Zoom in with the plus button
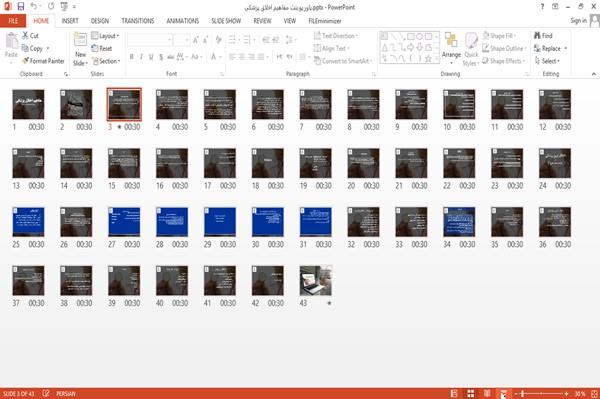This screenshot has width=600, height=399. [566, 394]
